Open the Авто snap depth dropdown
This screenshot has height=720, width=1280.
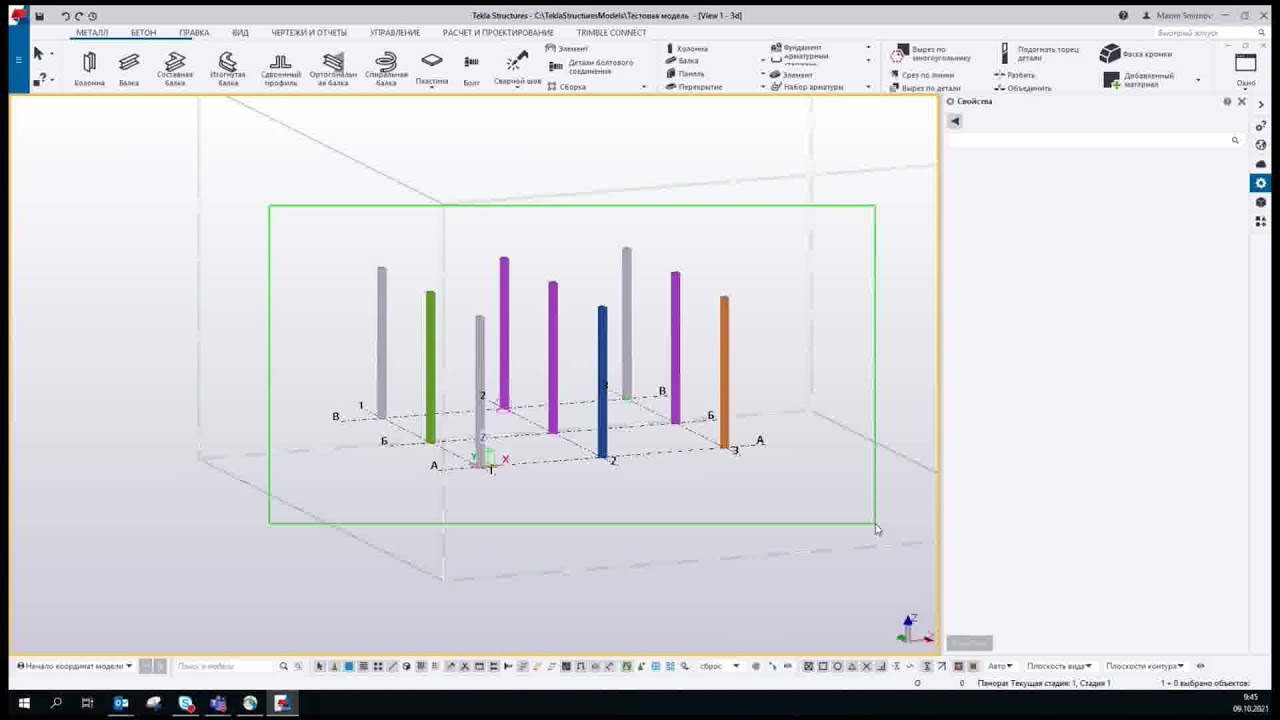pos(1000,666)
